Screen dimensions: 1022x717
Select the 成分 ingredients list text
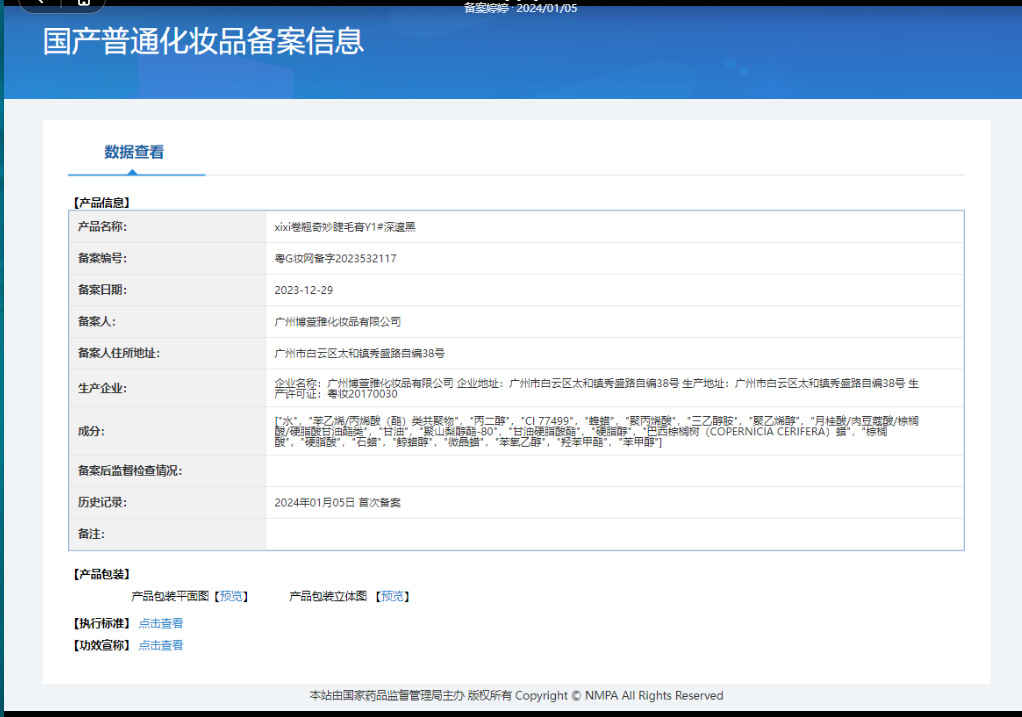pyautogui.click(x=596, y=432)
